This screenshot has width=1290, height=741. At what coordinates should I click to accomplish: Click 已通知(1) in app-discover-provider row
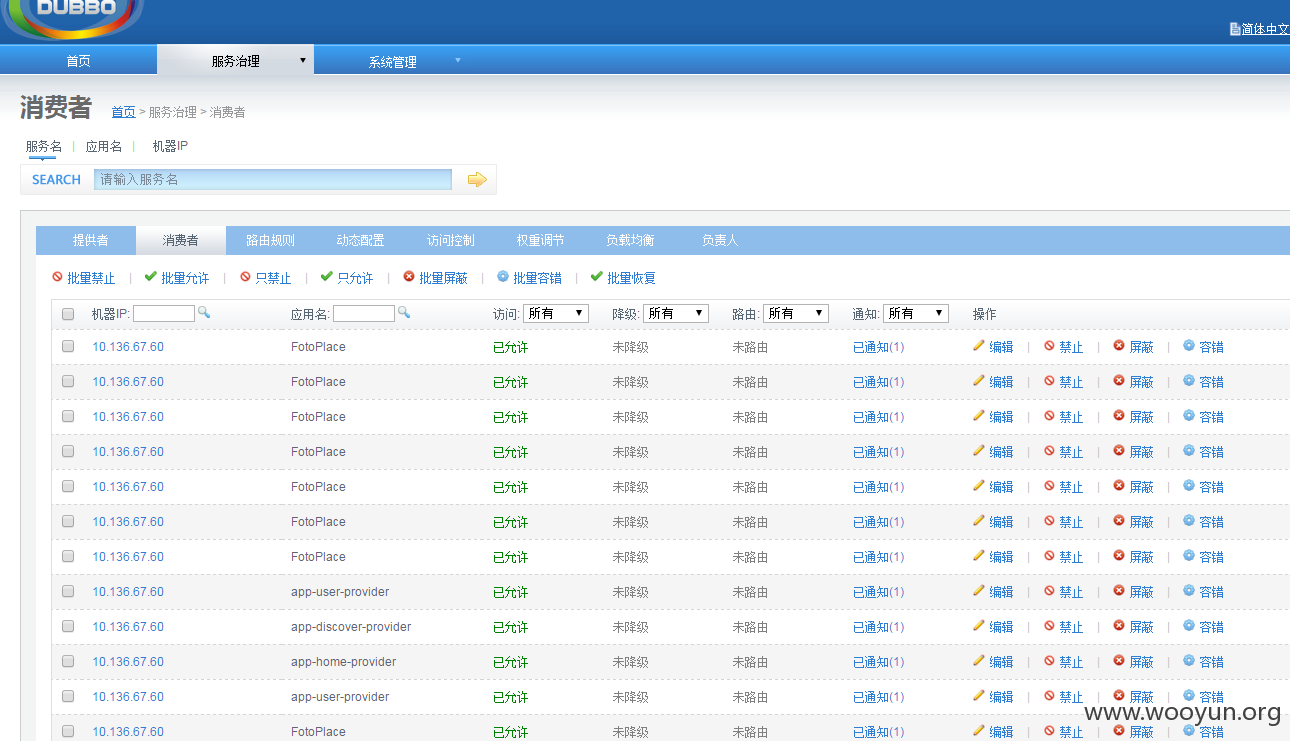point(878,627)
